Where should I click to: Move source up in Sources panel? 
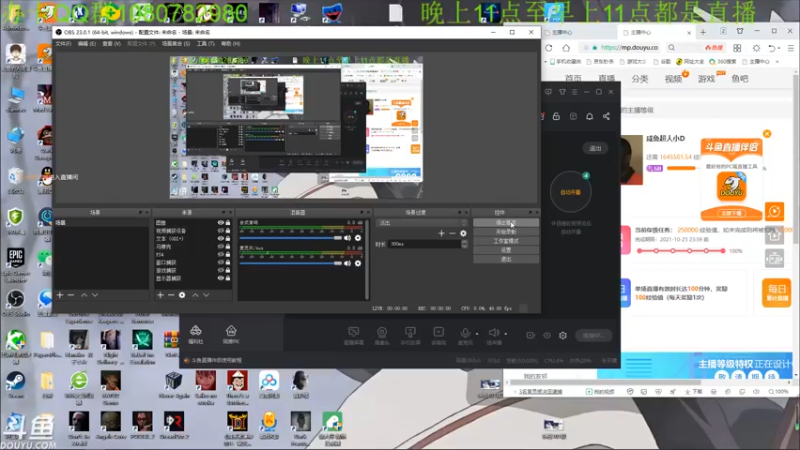pyautogui.click(x=195, y=295)
